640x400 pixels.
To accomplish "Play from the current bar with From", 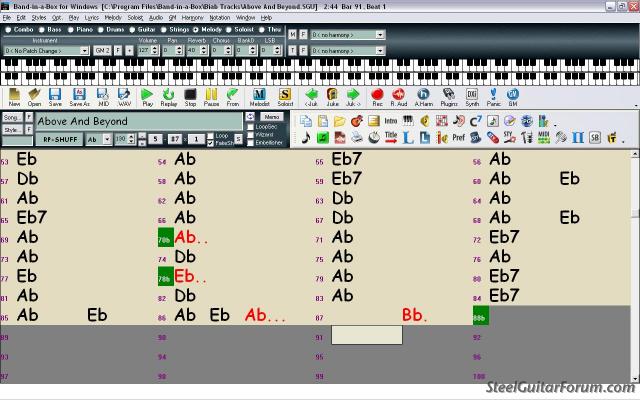I will (x=233, y=97).
